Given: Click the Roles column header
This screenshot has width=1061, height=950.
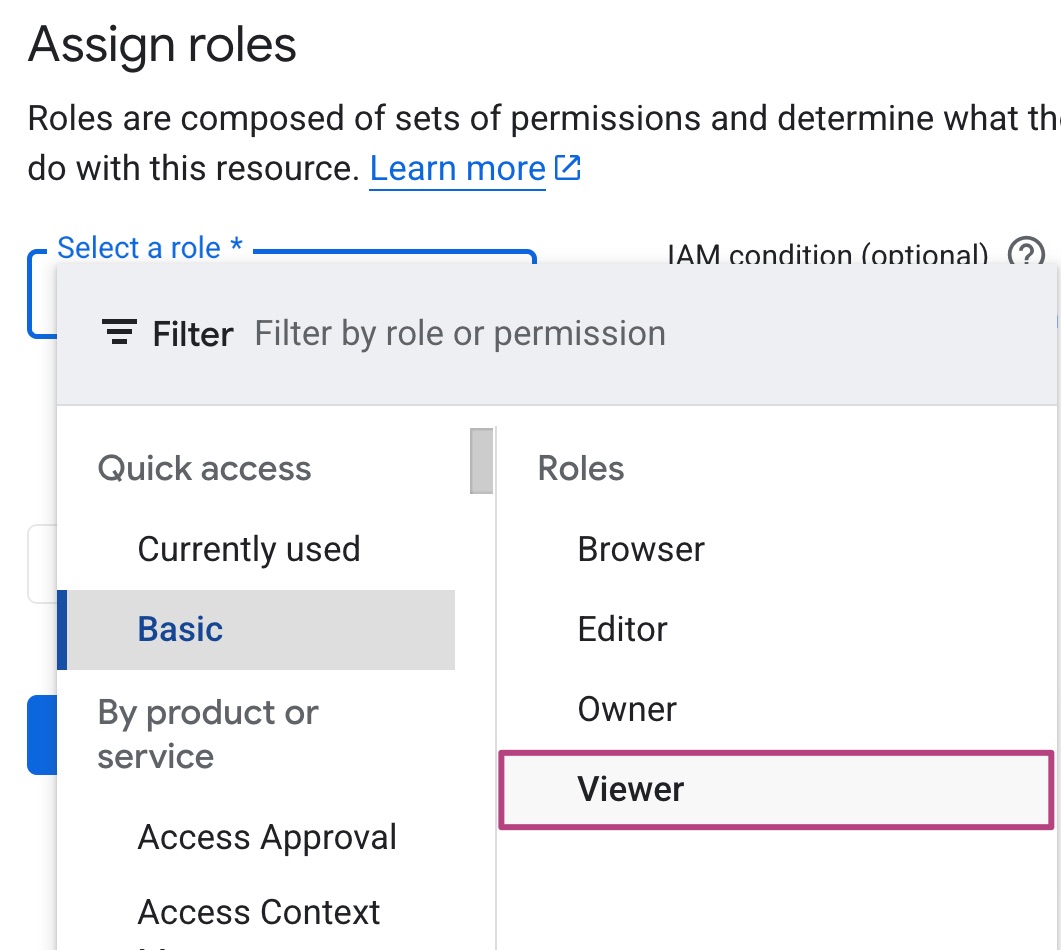Looking at the screenshot, I should coord(580,469).
